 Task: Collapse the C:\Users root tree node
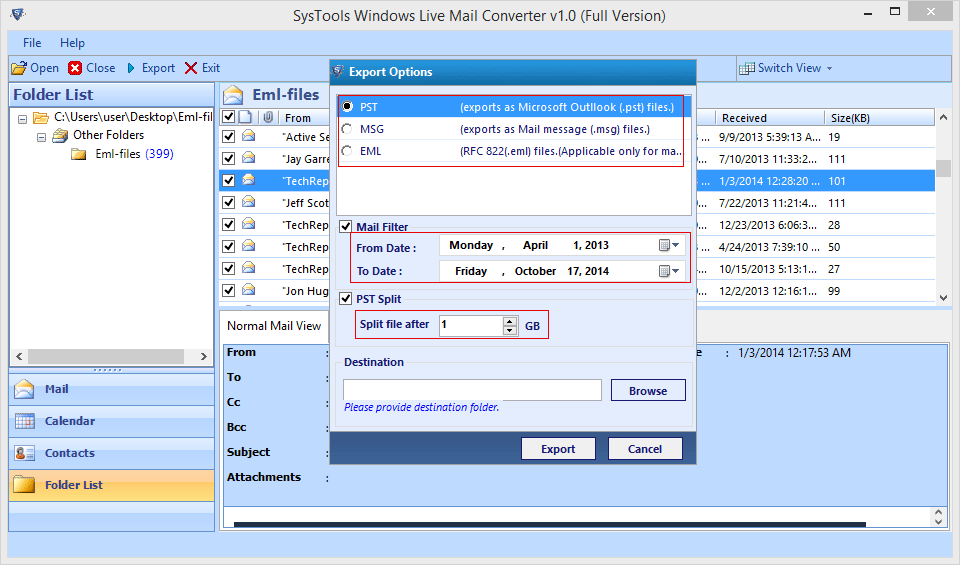coord(23,119)
